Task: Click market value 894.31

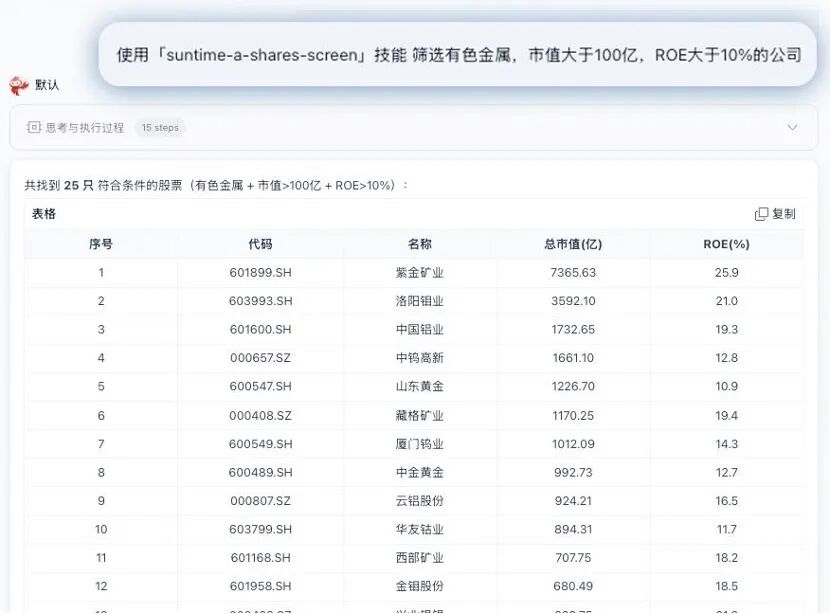Action: (x=573, y=529)
